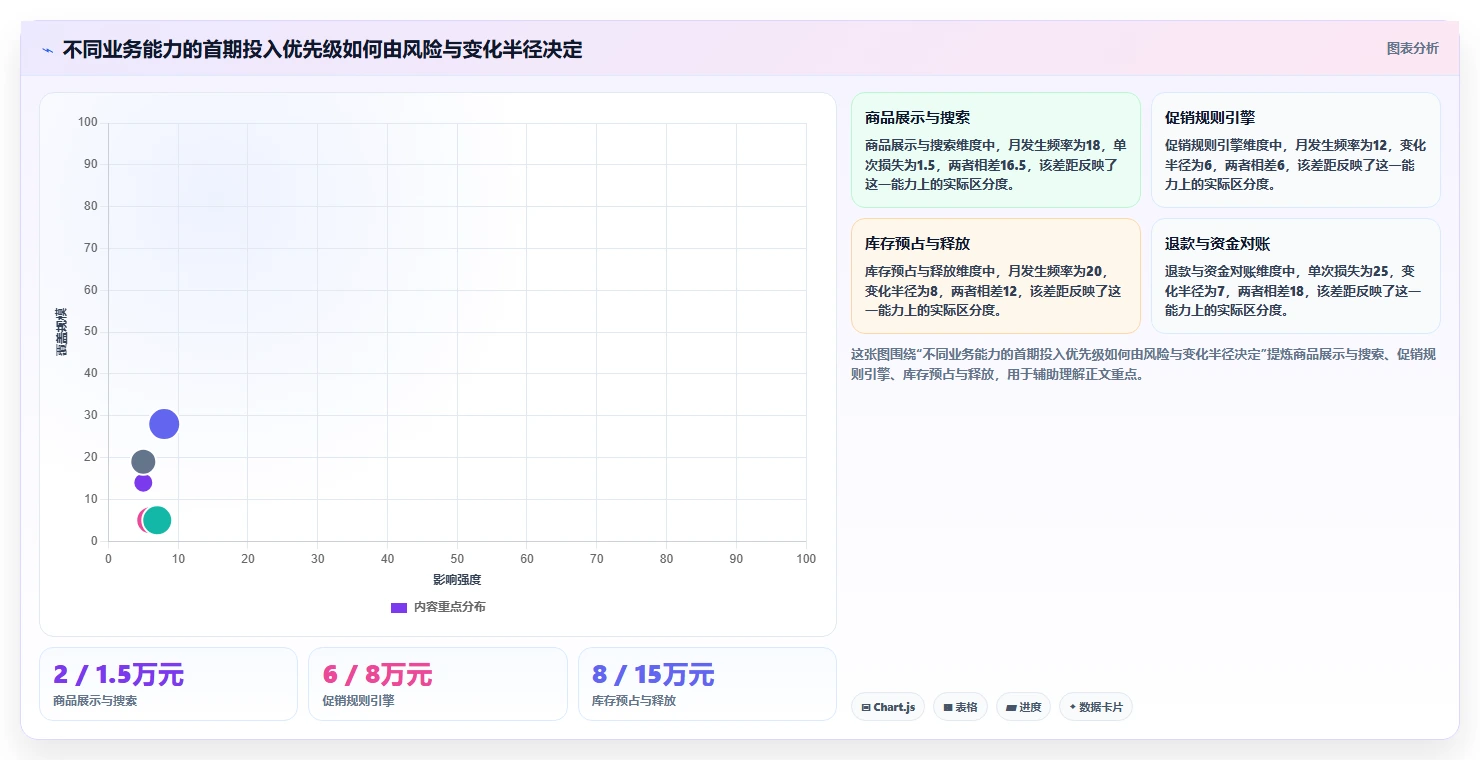Toggle the 内容重点分布 legend color swatch

398,607
